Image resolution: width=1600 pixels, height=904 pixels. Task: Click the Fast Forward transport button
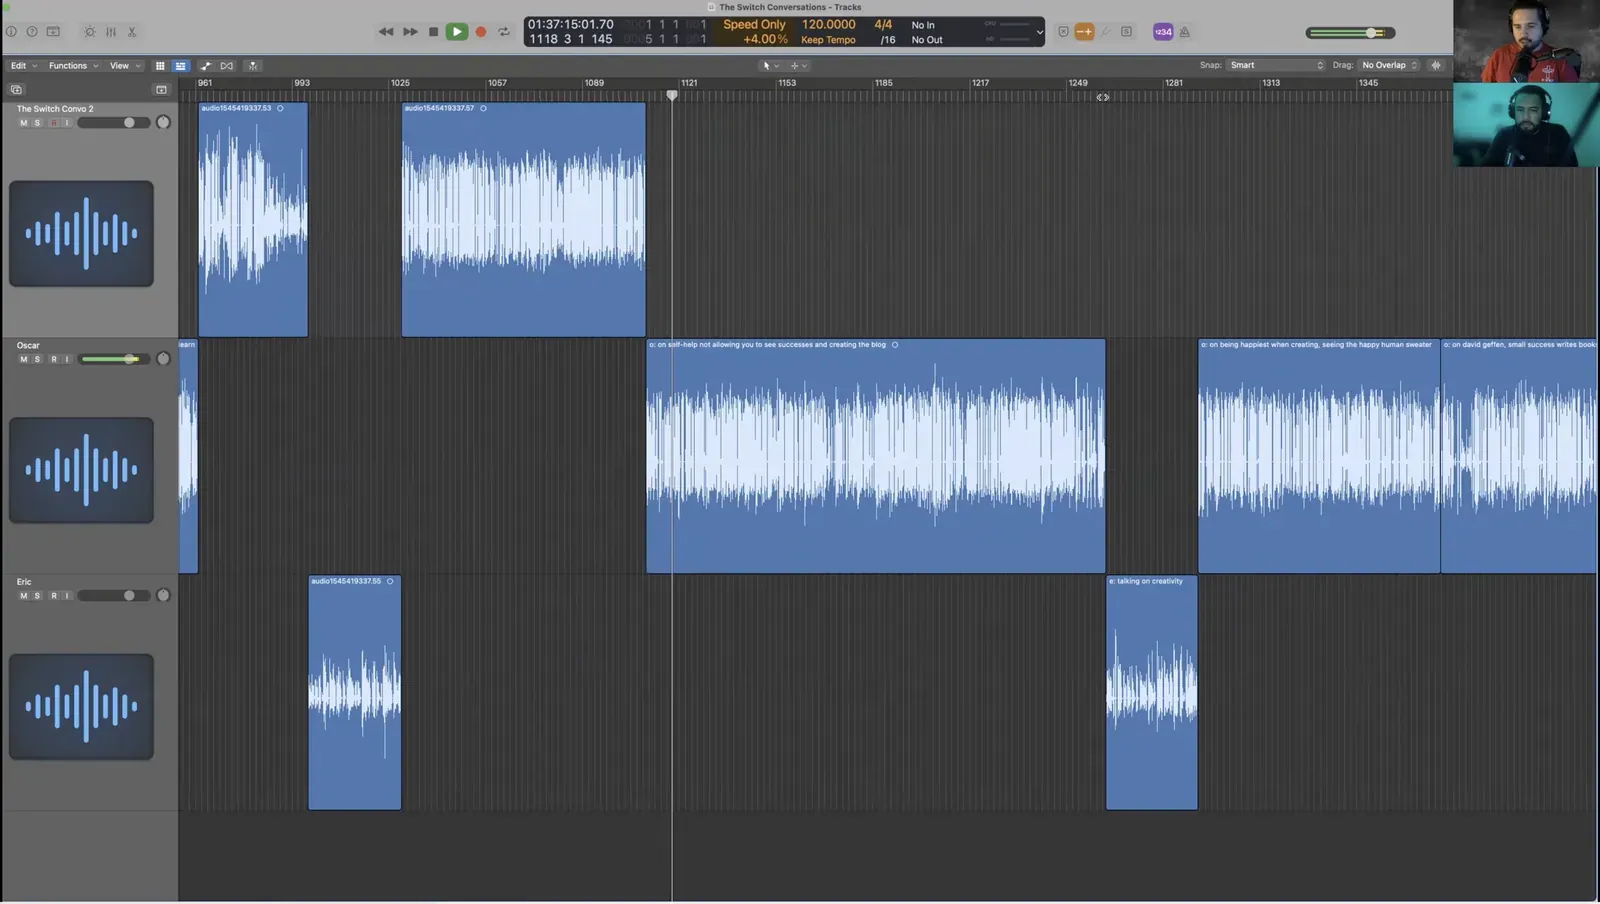tap(410, 32)
